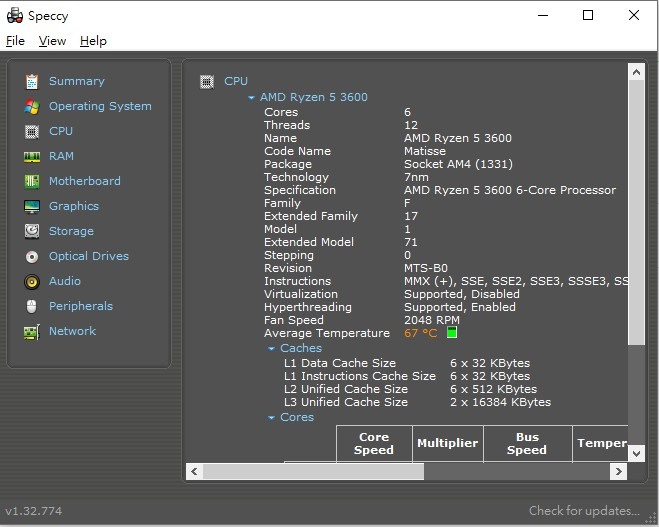The height and width of the screenshot is (527, 659).
Task: Click the Optical Drives disc icon
Action: tap(32, 256)
